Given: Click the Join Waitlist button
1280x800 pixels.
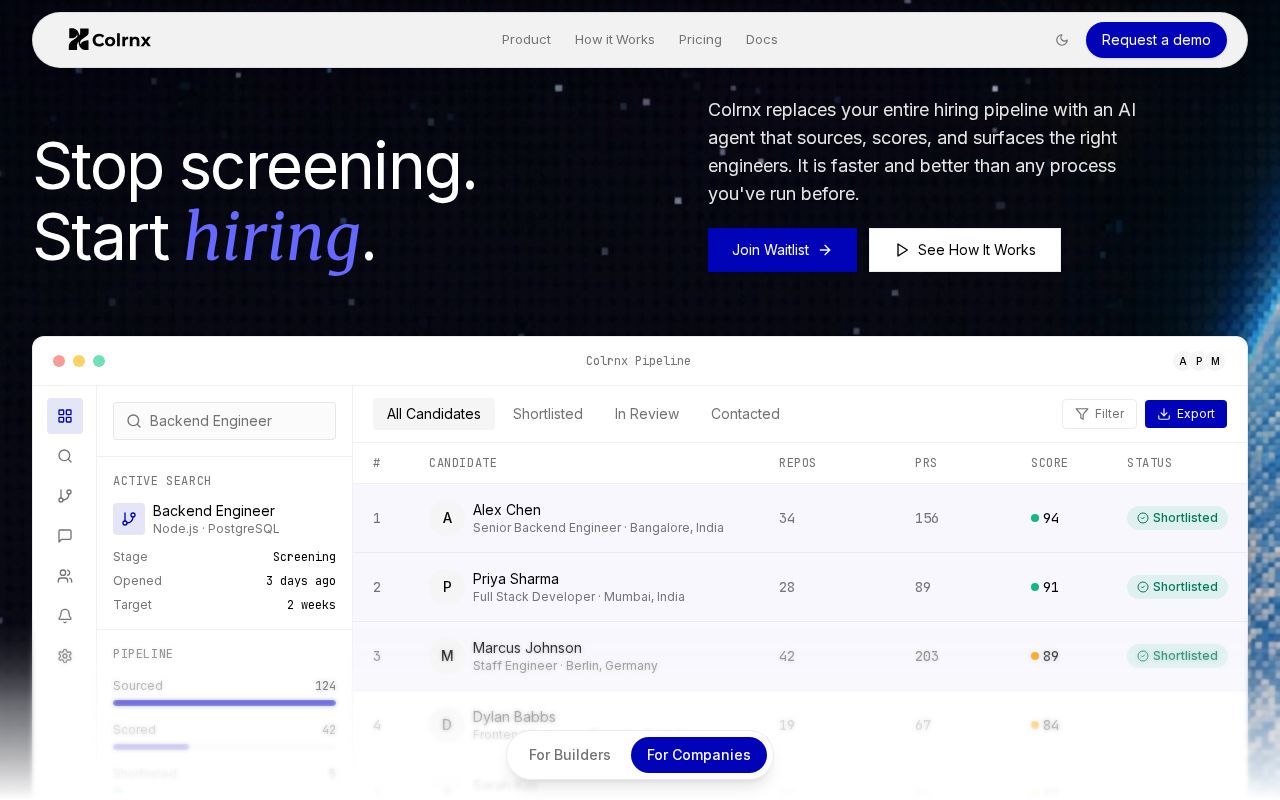Looking at the screenshot, I should click(x=782, y=250).
